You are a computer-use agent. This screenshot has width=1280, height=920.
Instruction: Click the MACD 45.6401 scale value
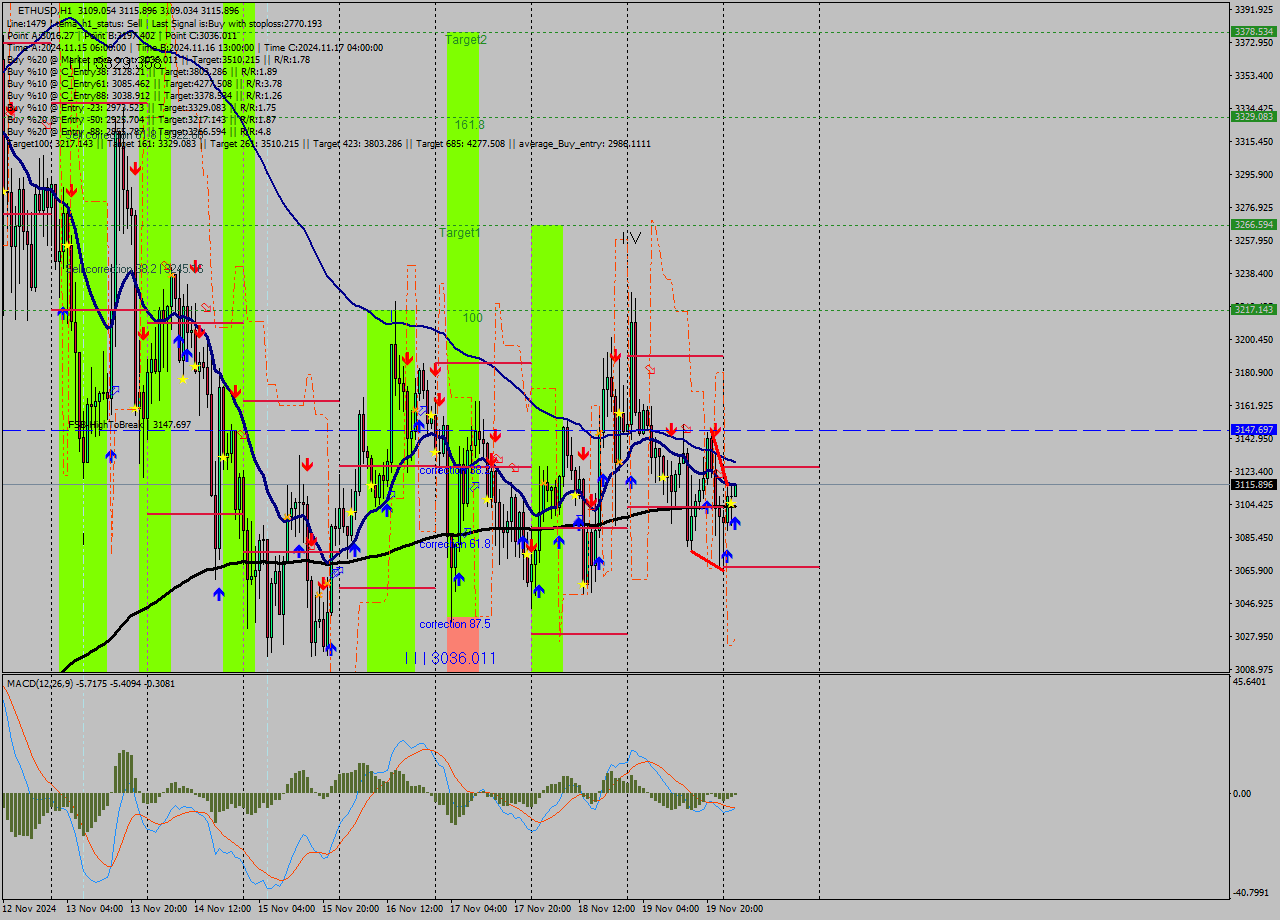coord(1250,681)
